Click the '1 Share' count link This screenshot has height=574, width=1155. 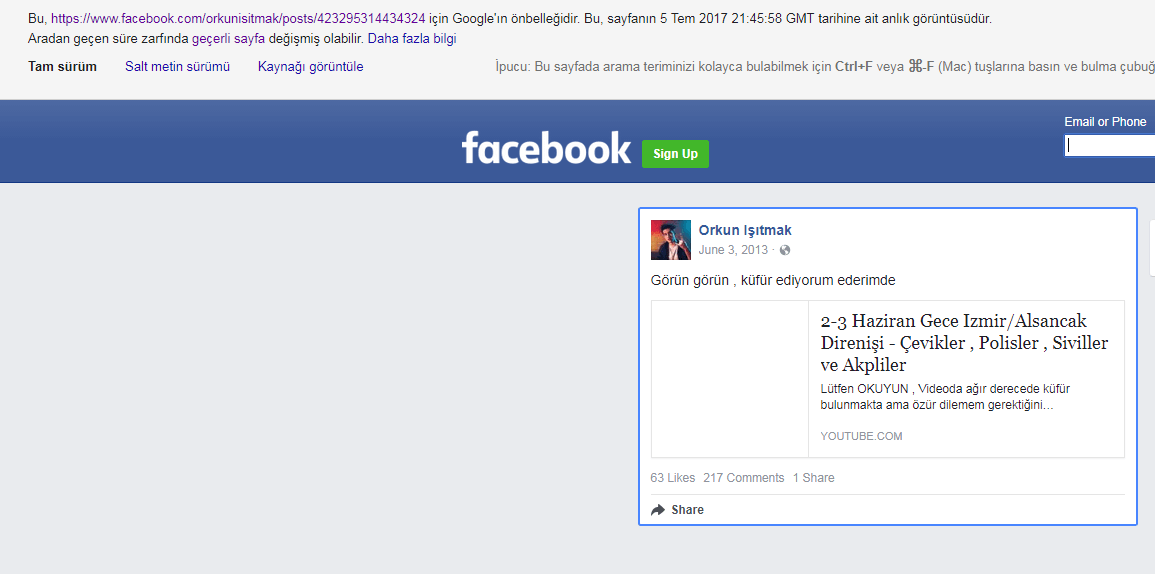coord(813,478)
